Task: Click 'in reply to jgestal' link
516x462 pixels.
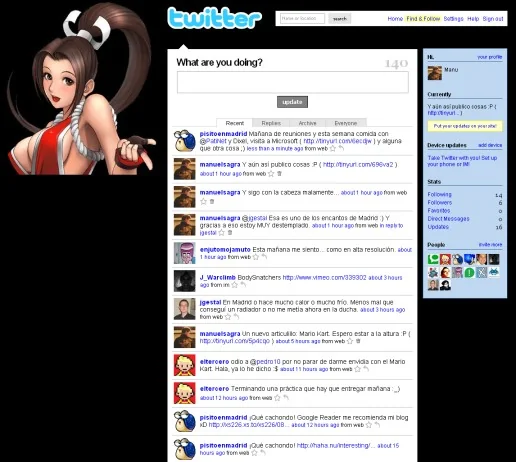Action: pyautogui.click(x=301, y=229)
